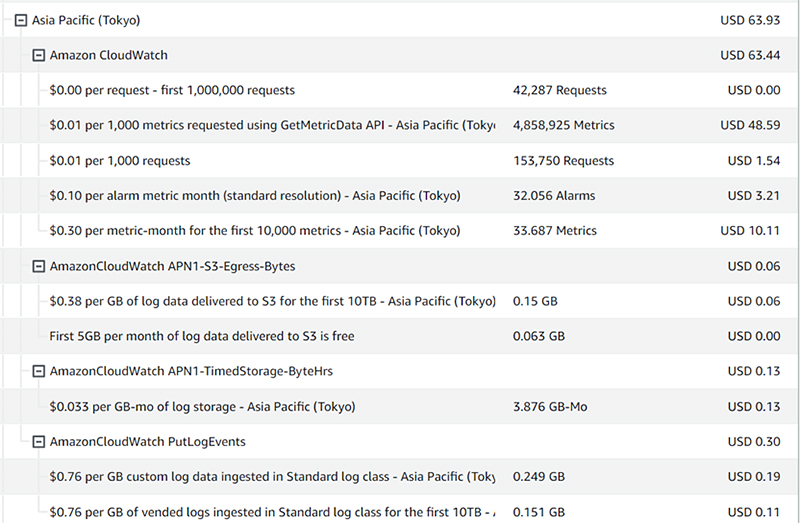Click USD 0.00 on first 1,000,000 requests row
The width and height of the screenshot is (800, 523).
tap(754, 90)
